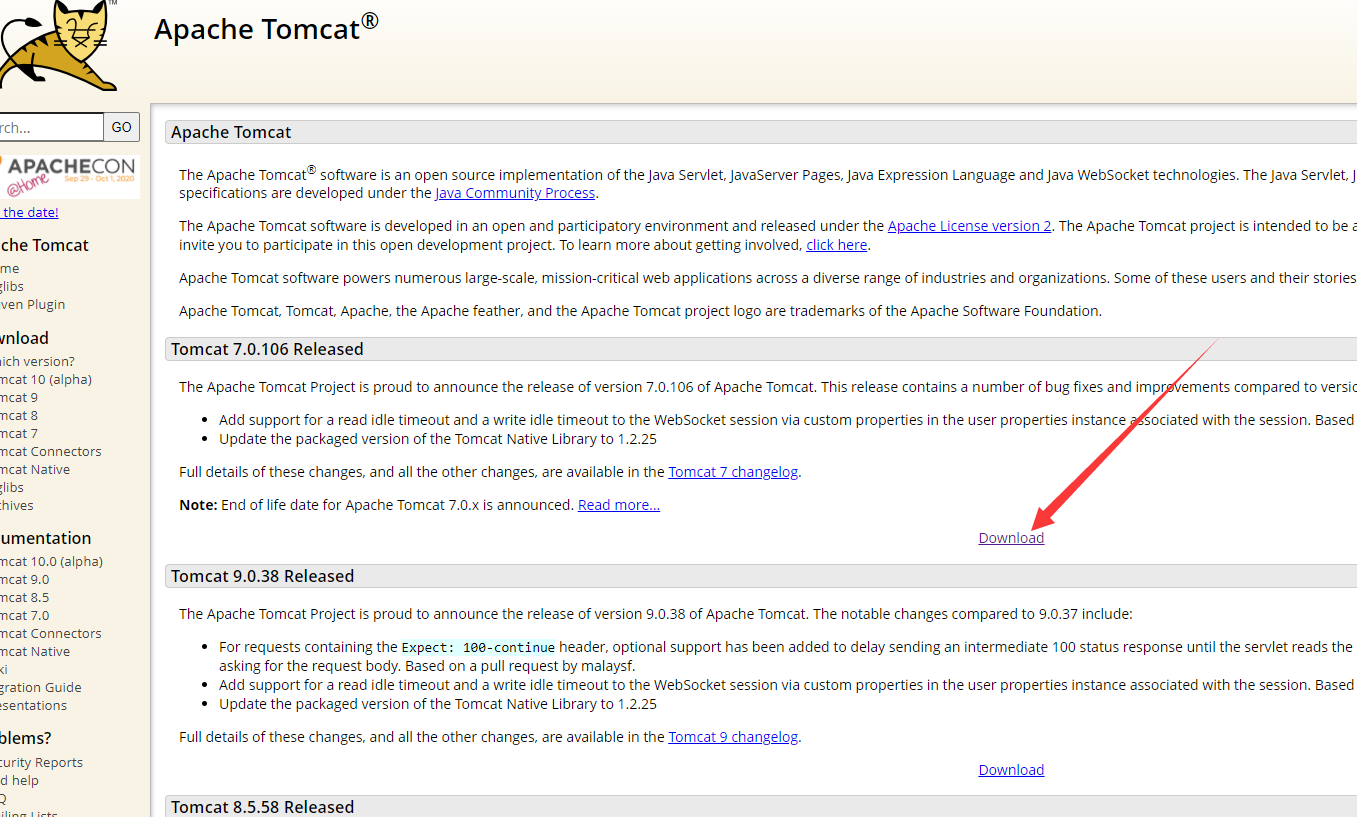The height and width of the screenshot is (817, 1357).
Task: Click the 'Expect: 100-continue' code text
Action: (x=478, y=647)
